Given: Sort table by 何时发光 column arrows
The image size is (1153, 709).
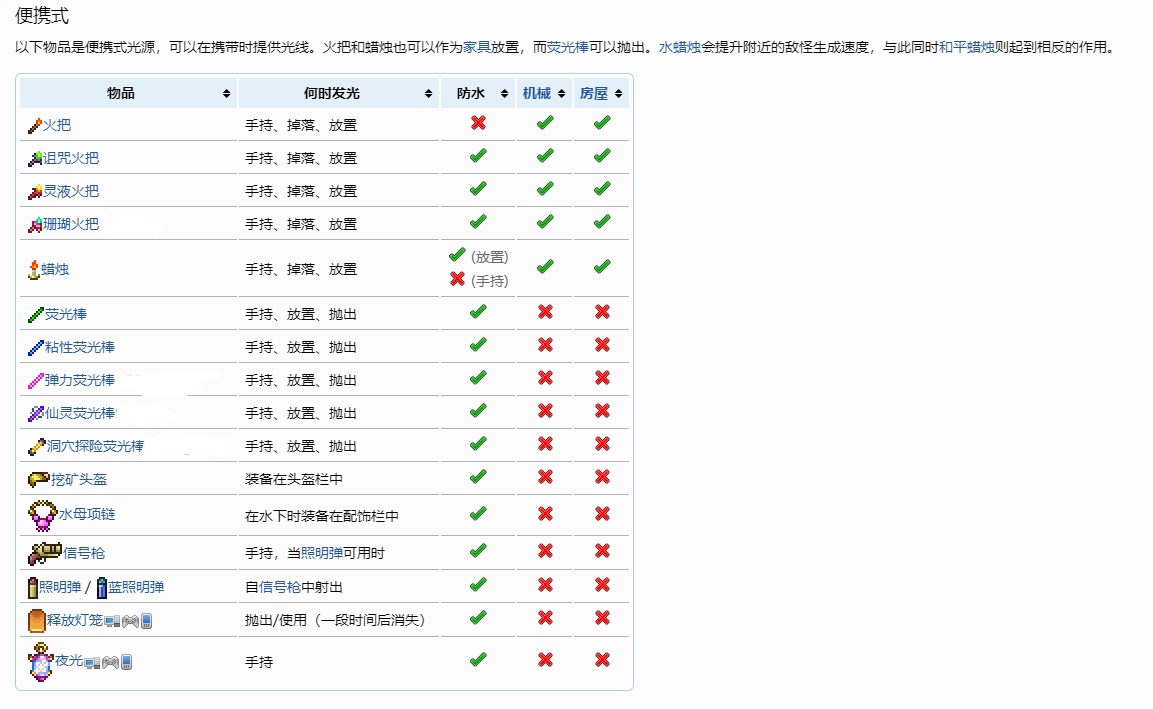Looking at the screenshot, I should (x=429, y=94).
